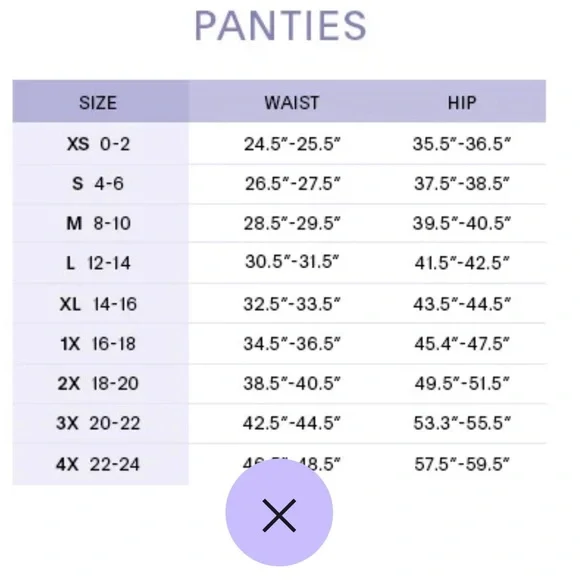
Task: Click the PANTIES heading
Action: coord(281,26)
